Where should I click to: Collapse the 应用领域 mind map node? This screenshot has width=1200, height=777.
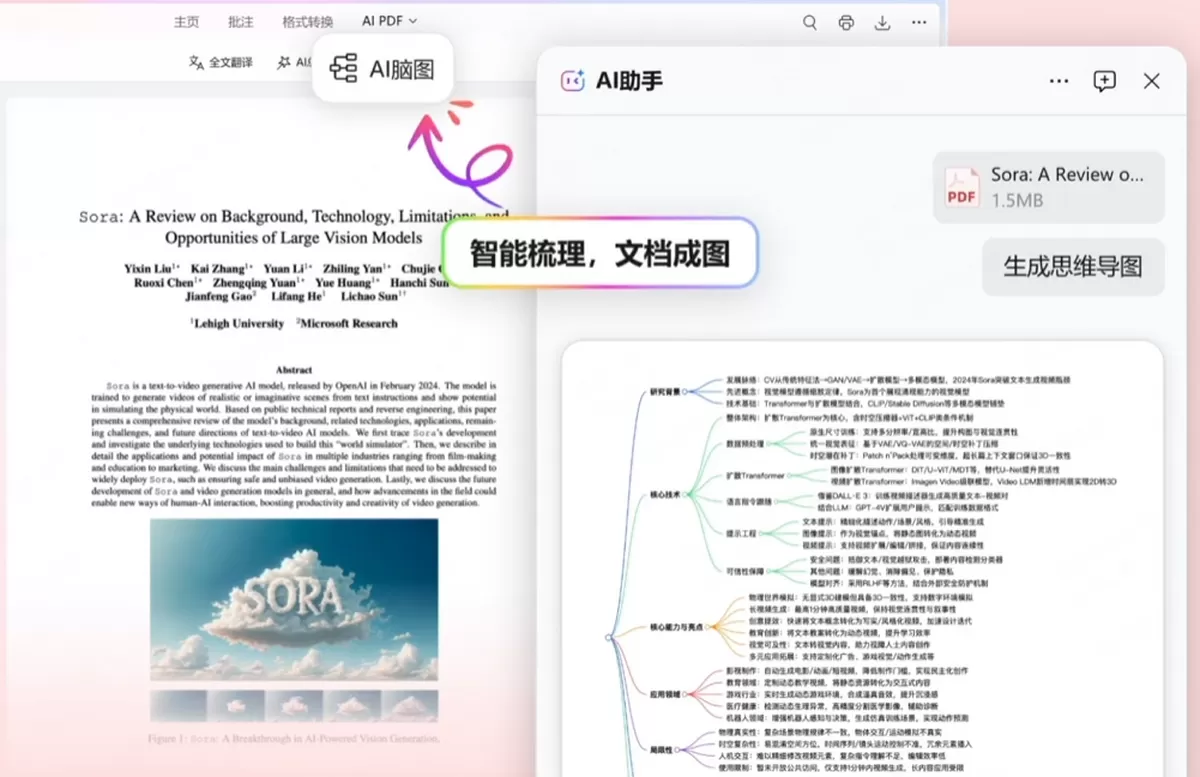(x=685, y=692)
